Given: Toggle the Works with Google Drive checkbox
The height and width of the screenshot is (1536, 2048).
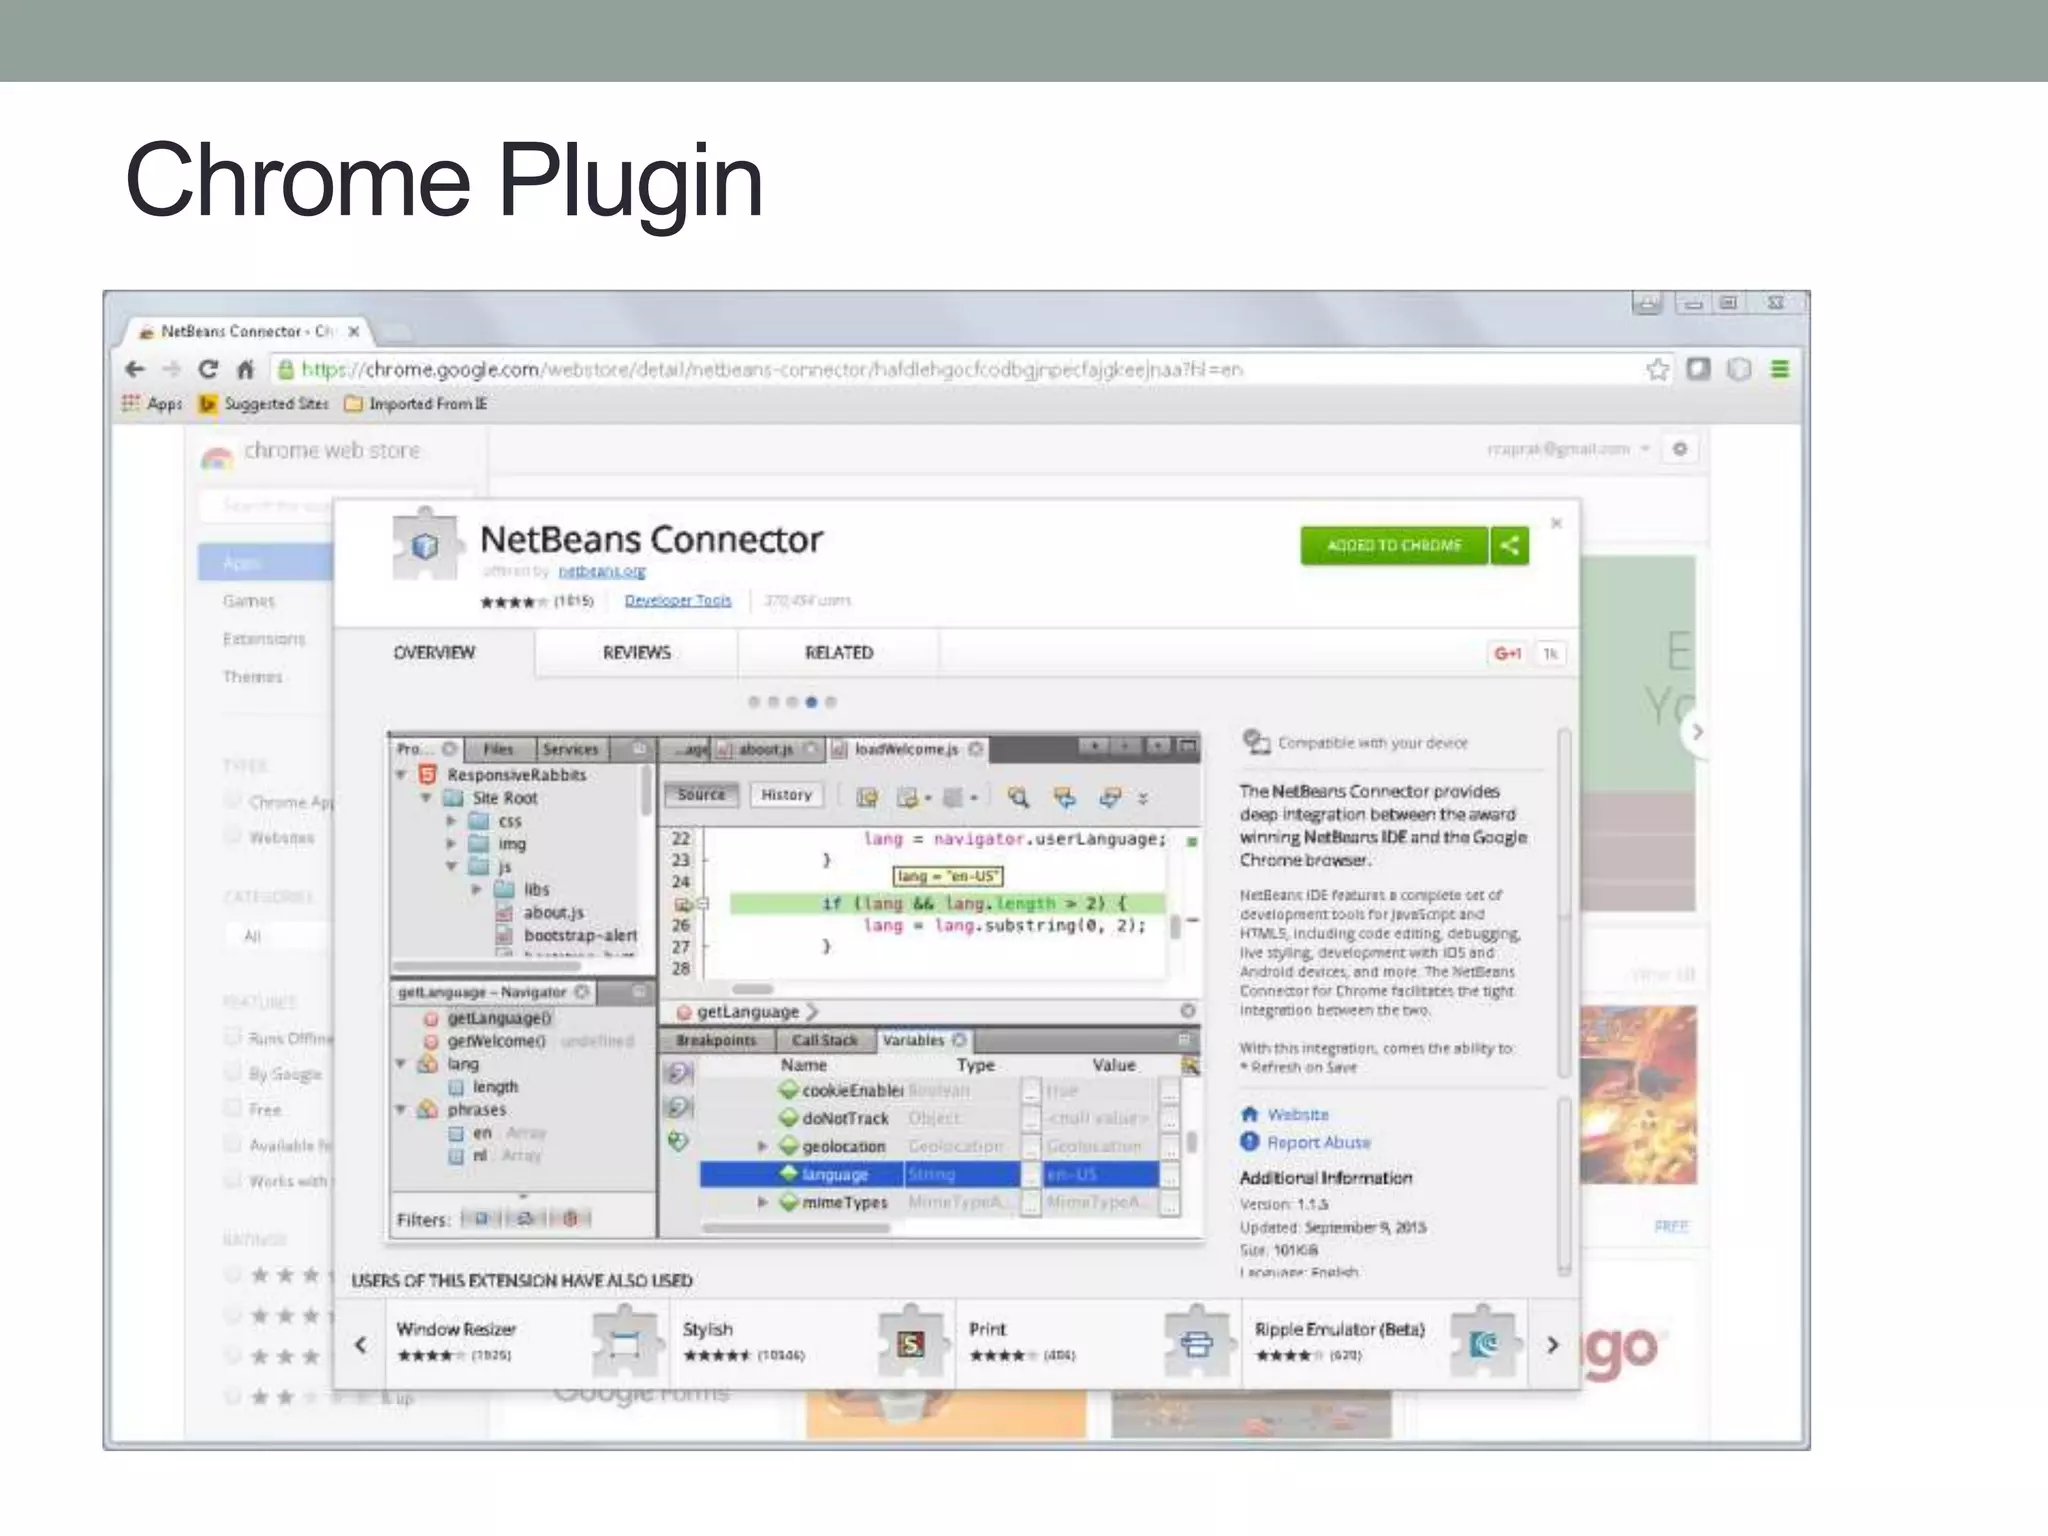Looking at the screenshot, I should coord(233,1180).
